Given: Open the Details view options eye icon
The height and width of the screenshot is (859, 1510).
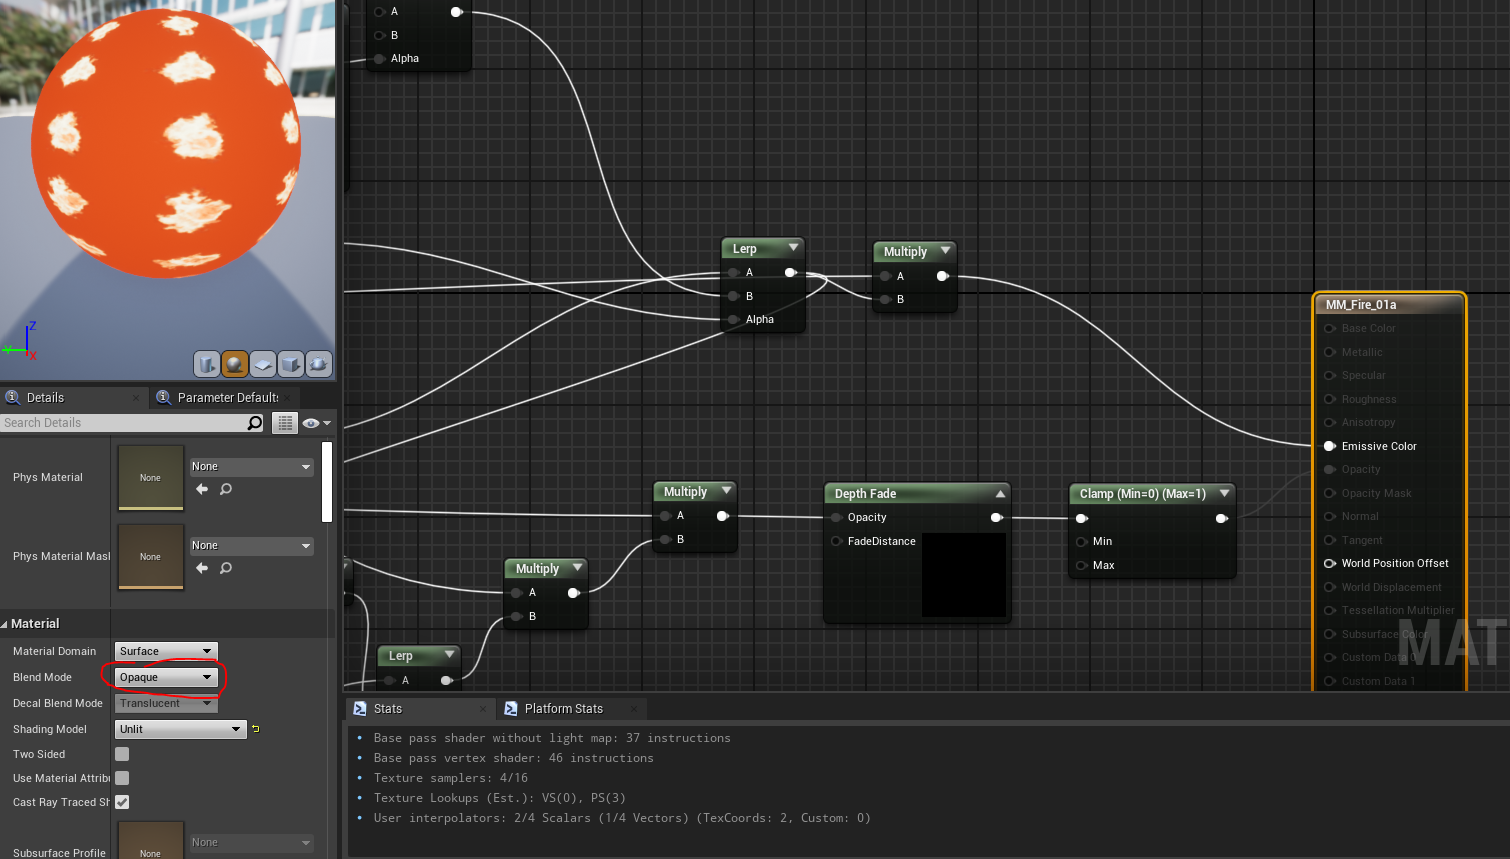Looking at the screenshot, I should coord(312,422).
